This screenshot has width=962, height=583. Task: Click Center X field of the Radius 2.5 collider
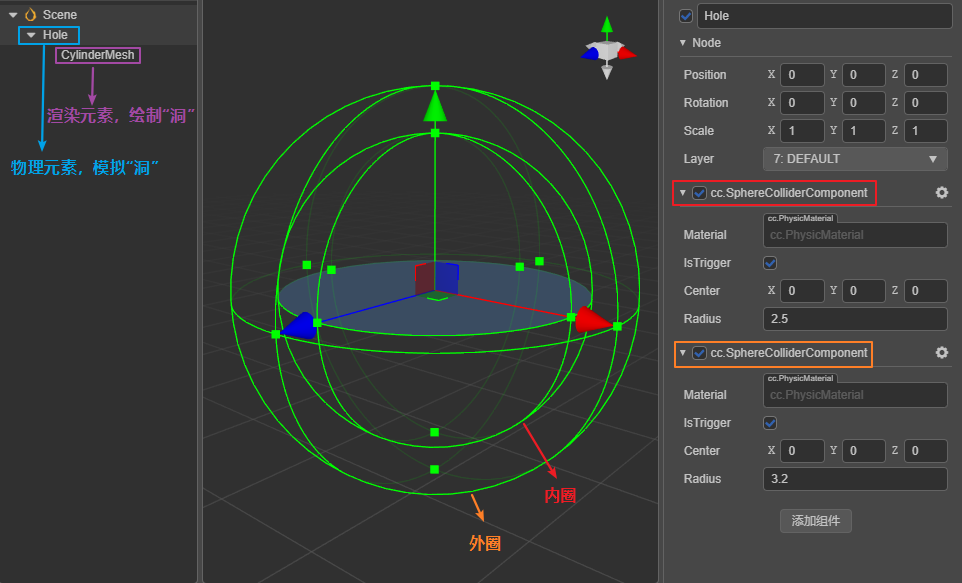point(802,291)
